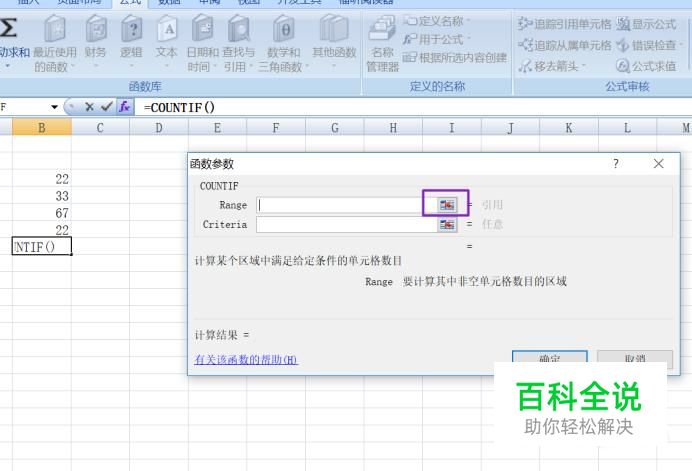Viewport: 692px width, 471px height.
Task: Toggle Show Formulas (显示公式)
Action: pos(646,24)
